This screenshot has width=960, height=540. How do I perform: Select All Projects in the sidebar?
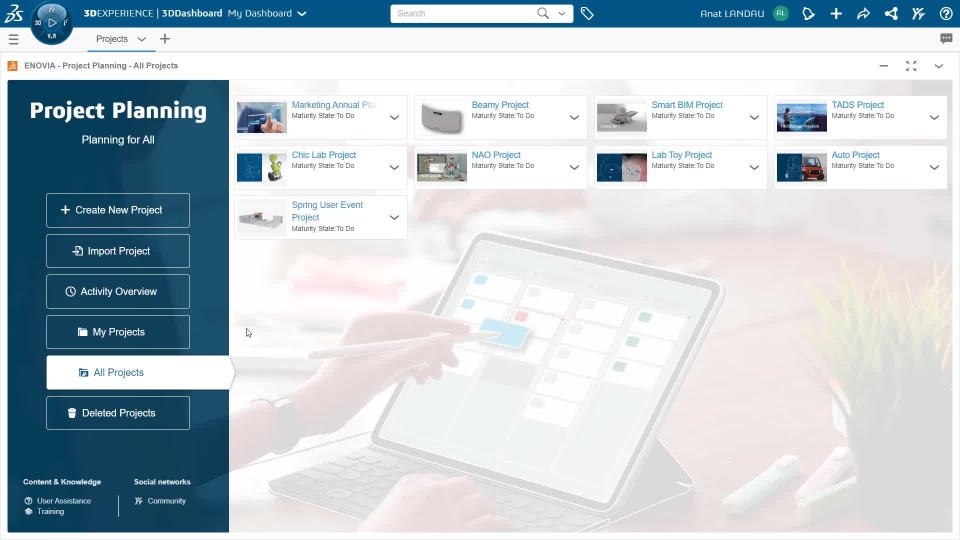coord(138,372)
